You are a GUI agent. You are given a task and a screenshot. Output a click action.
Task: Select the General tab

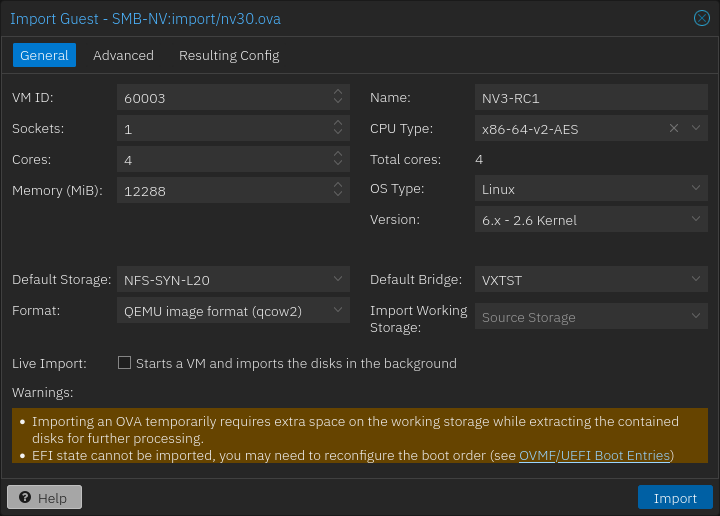pyautogui.click(x=44, y=55)
